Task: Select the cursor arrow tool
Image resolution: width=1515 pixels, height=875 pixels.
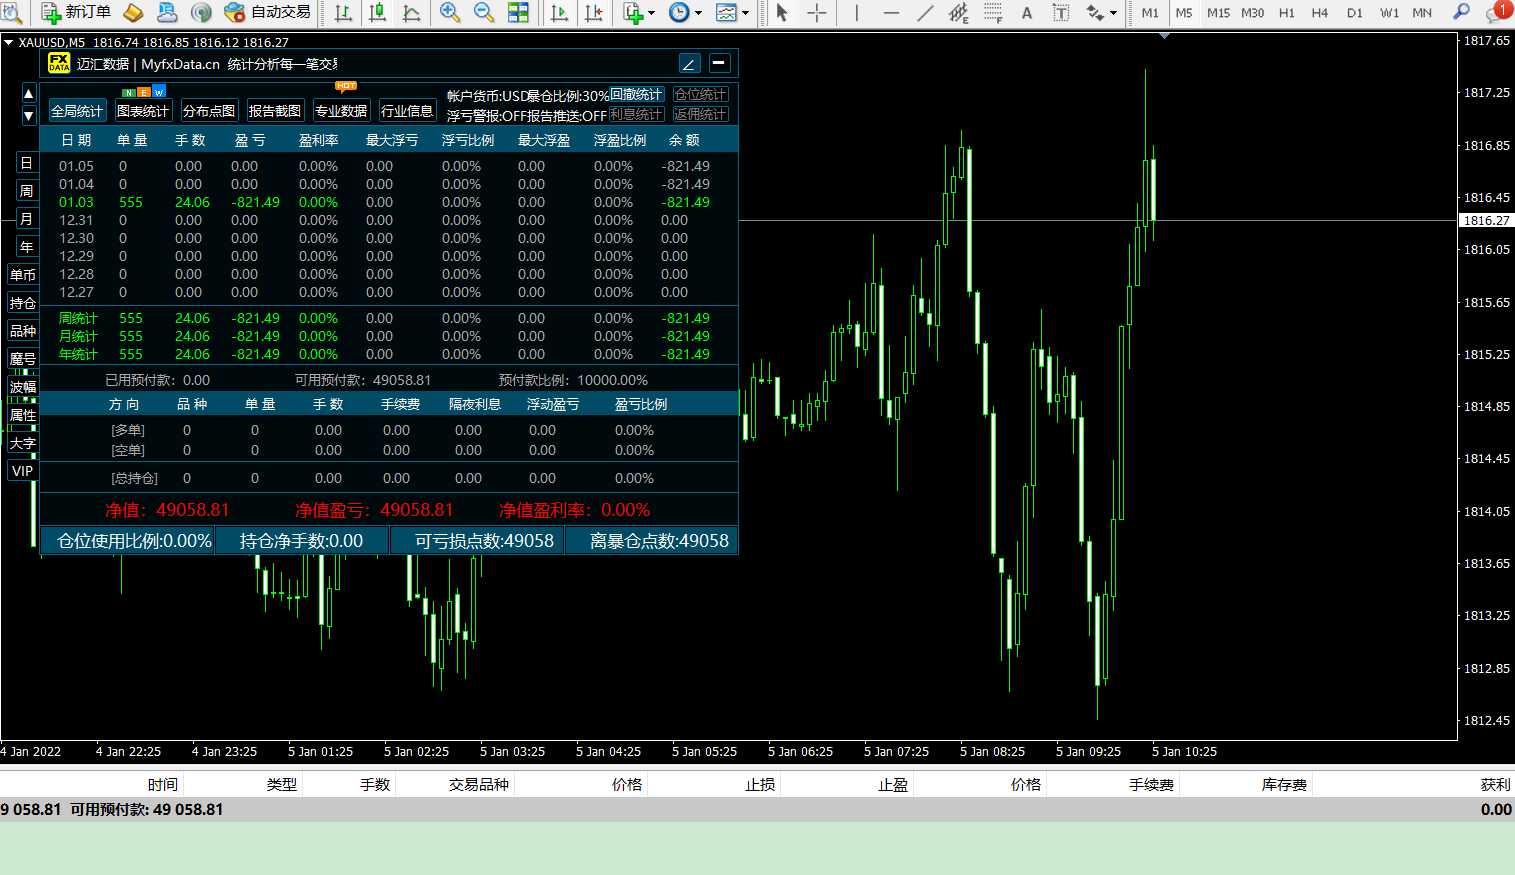Action: pyautogui.click(x=782, y=12)
